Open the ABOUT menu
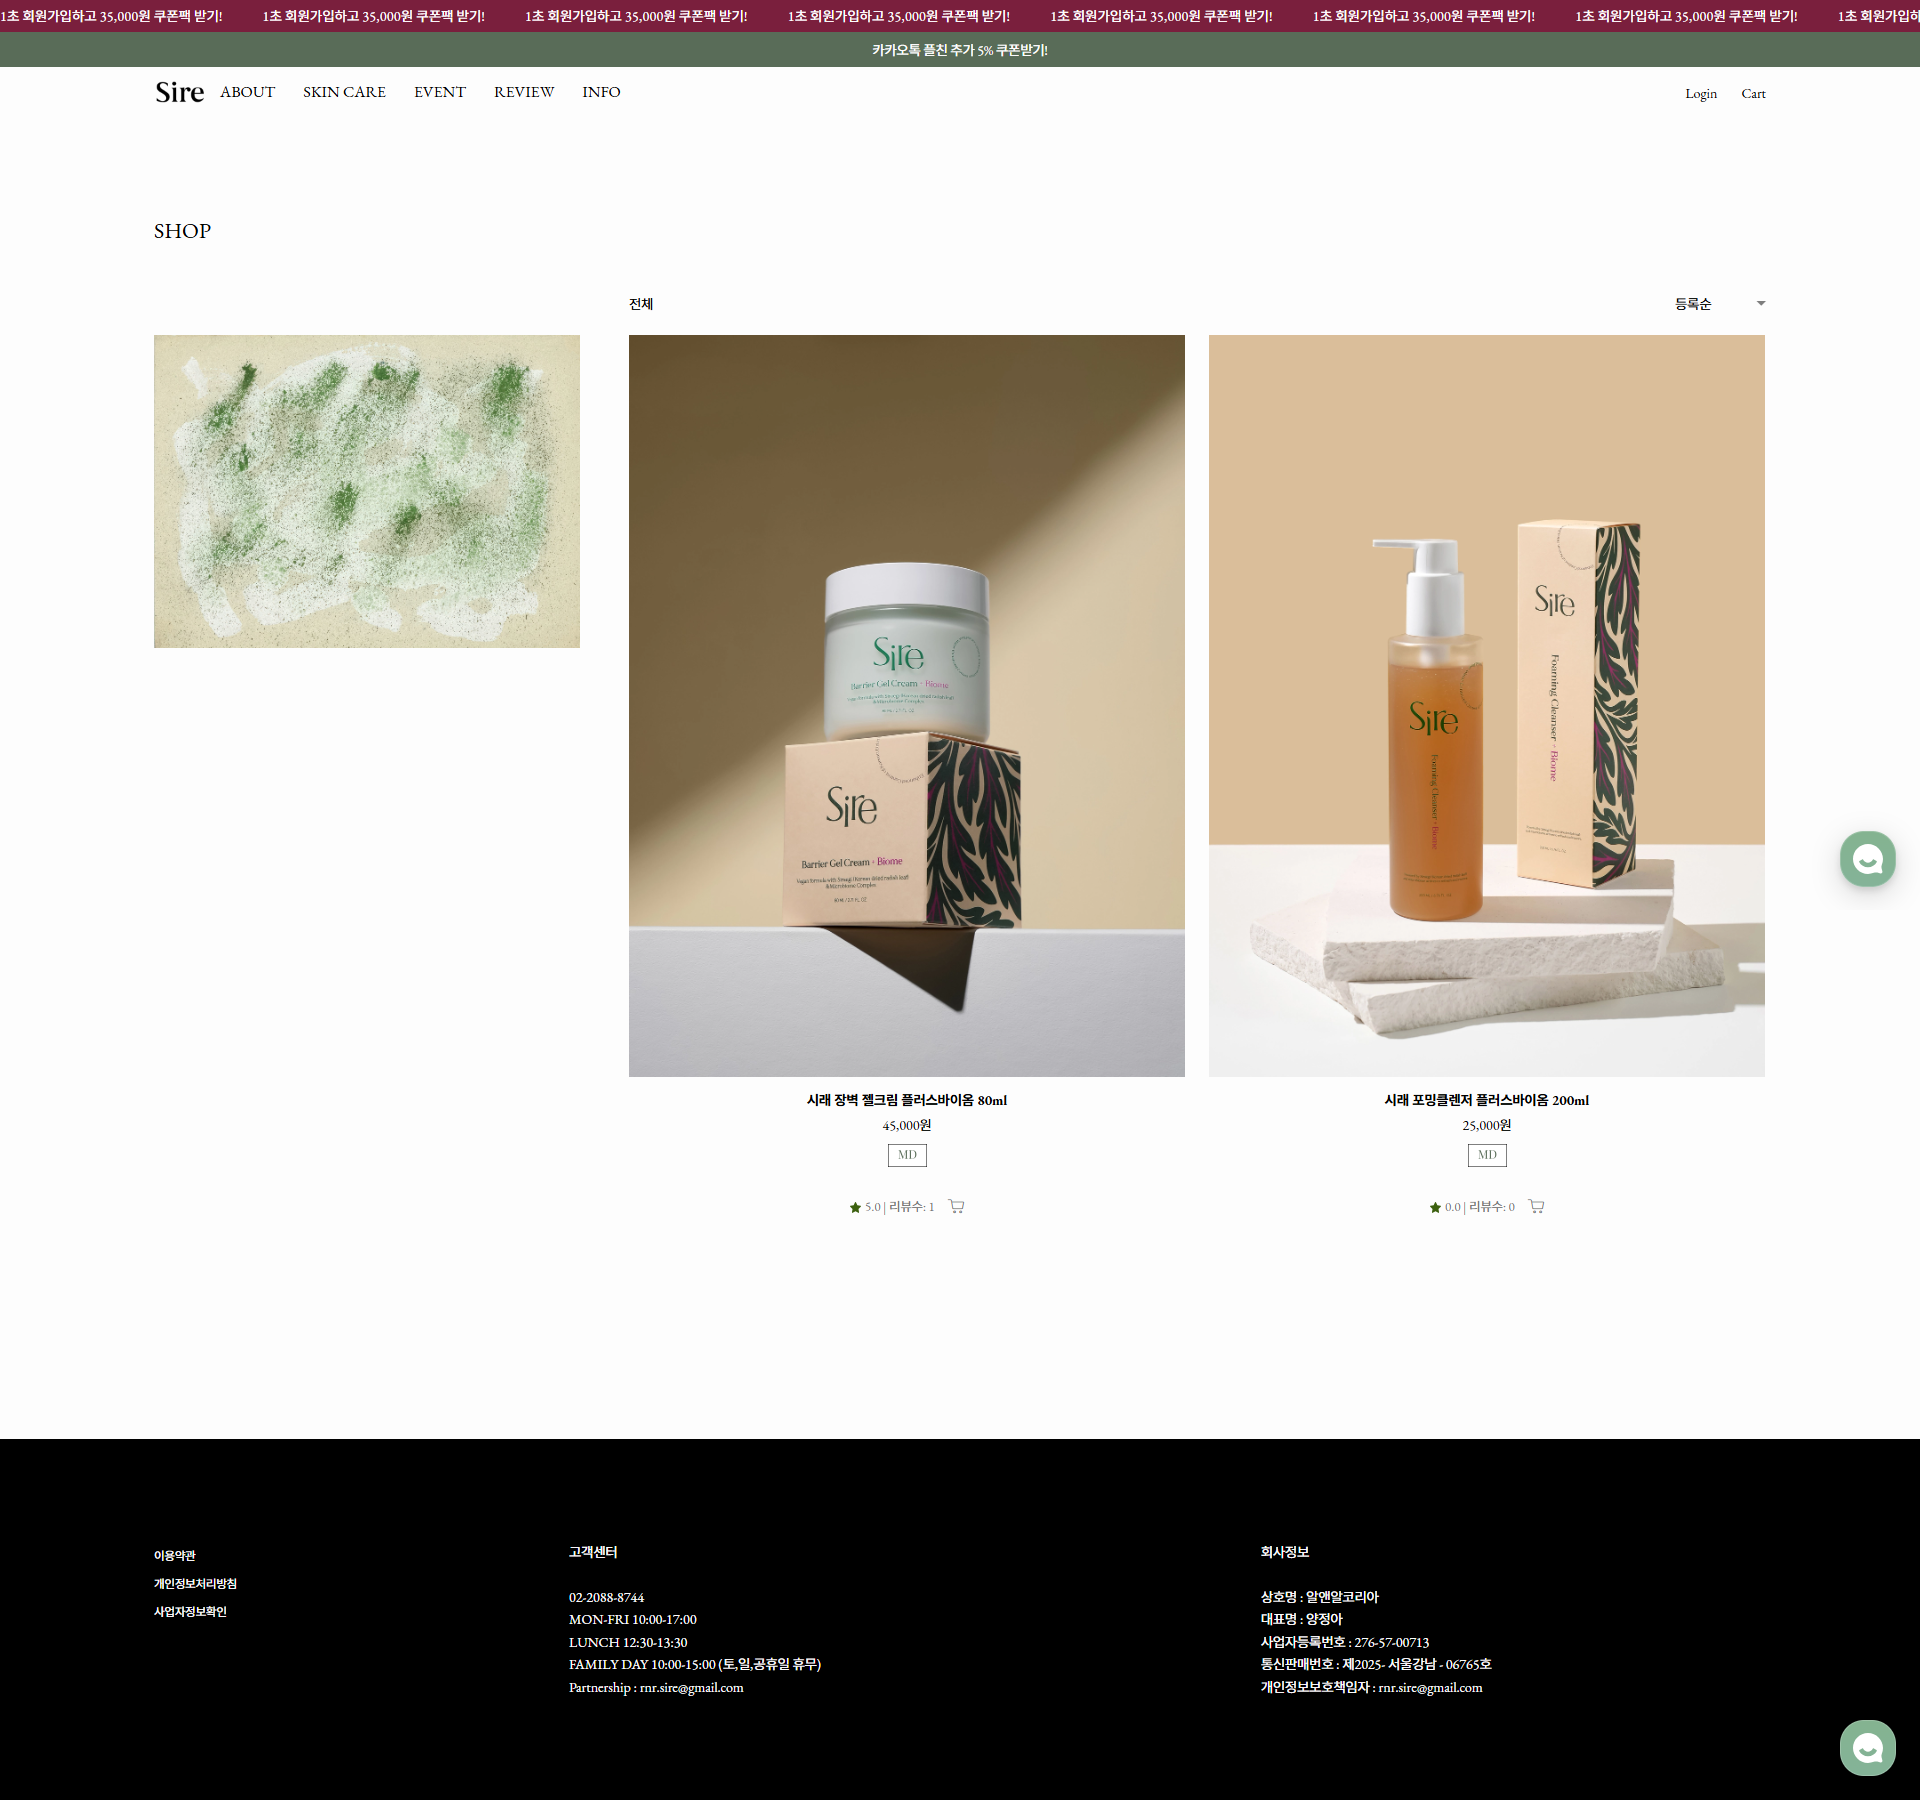1920x1800 pixels. [x=247, y=92]
